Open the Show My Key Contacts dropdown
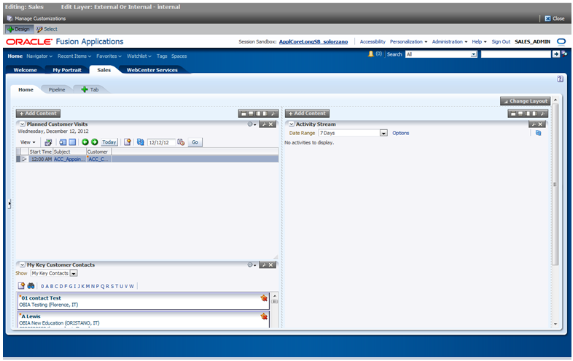Viewport: 573px width, 361px height. coord(73,273)
